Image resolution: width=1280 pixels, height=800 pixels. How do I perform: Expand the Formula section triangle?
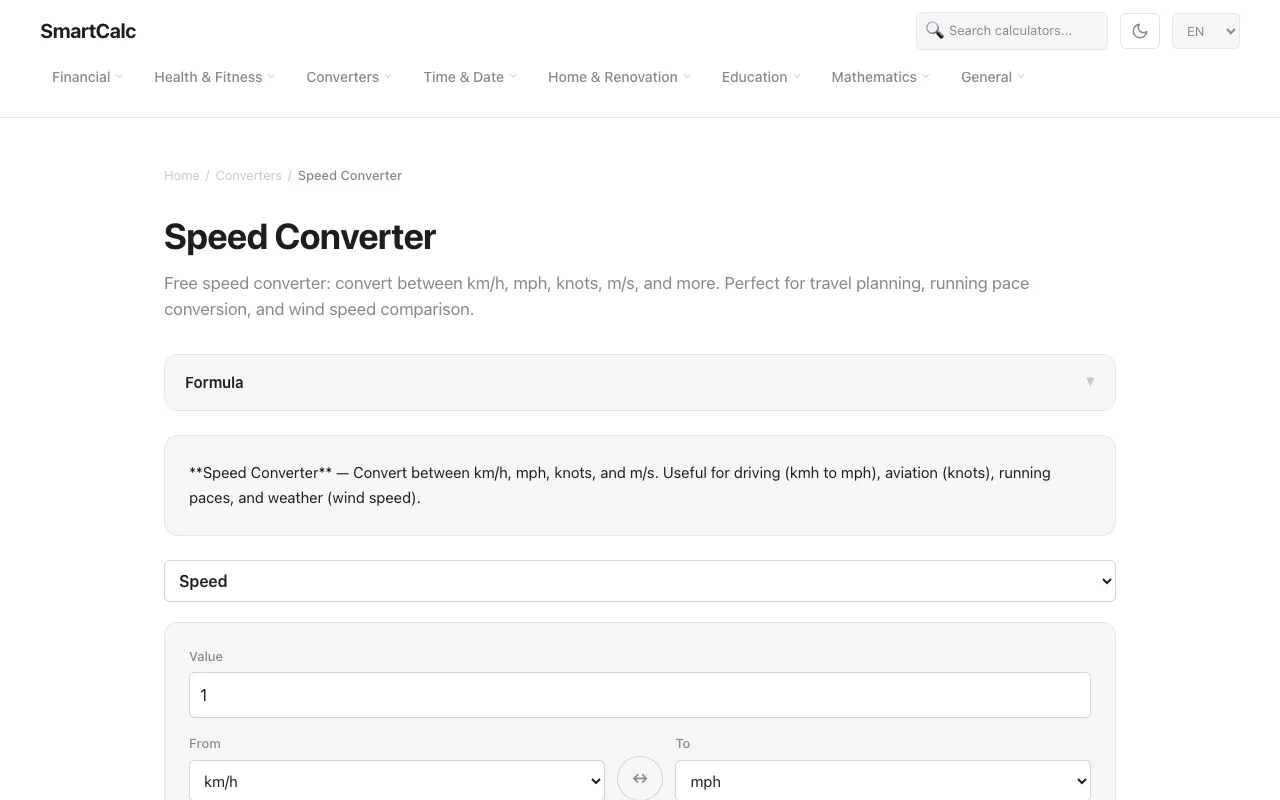tap(1090, 382)
